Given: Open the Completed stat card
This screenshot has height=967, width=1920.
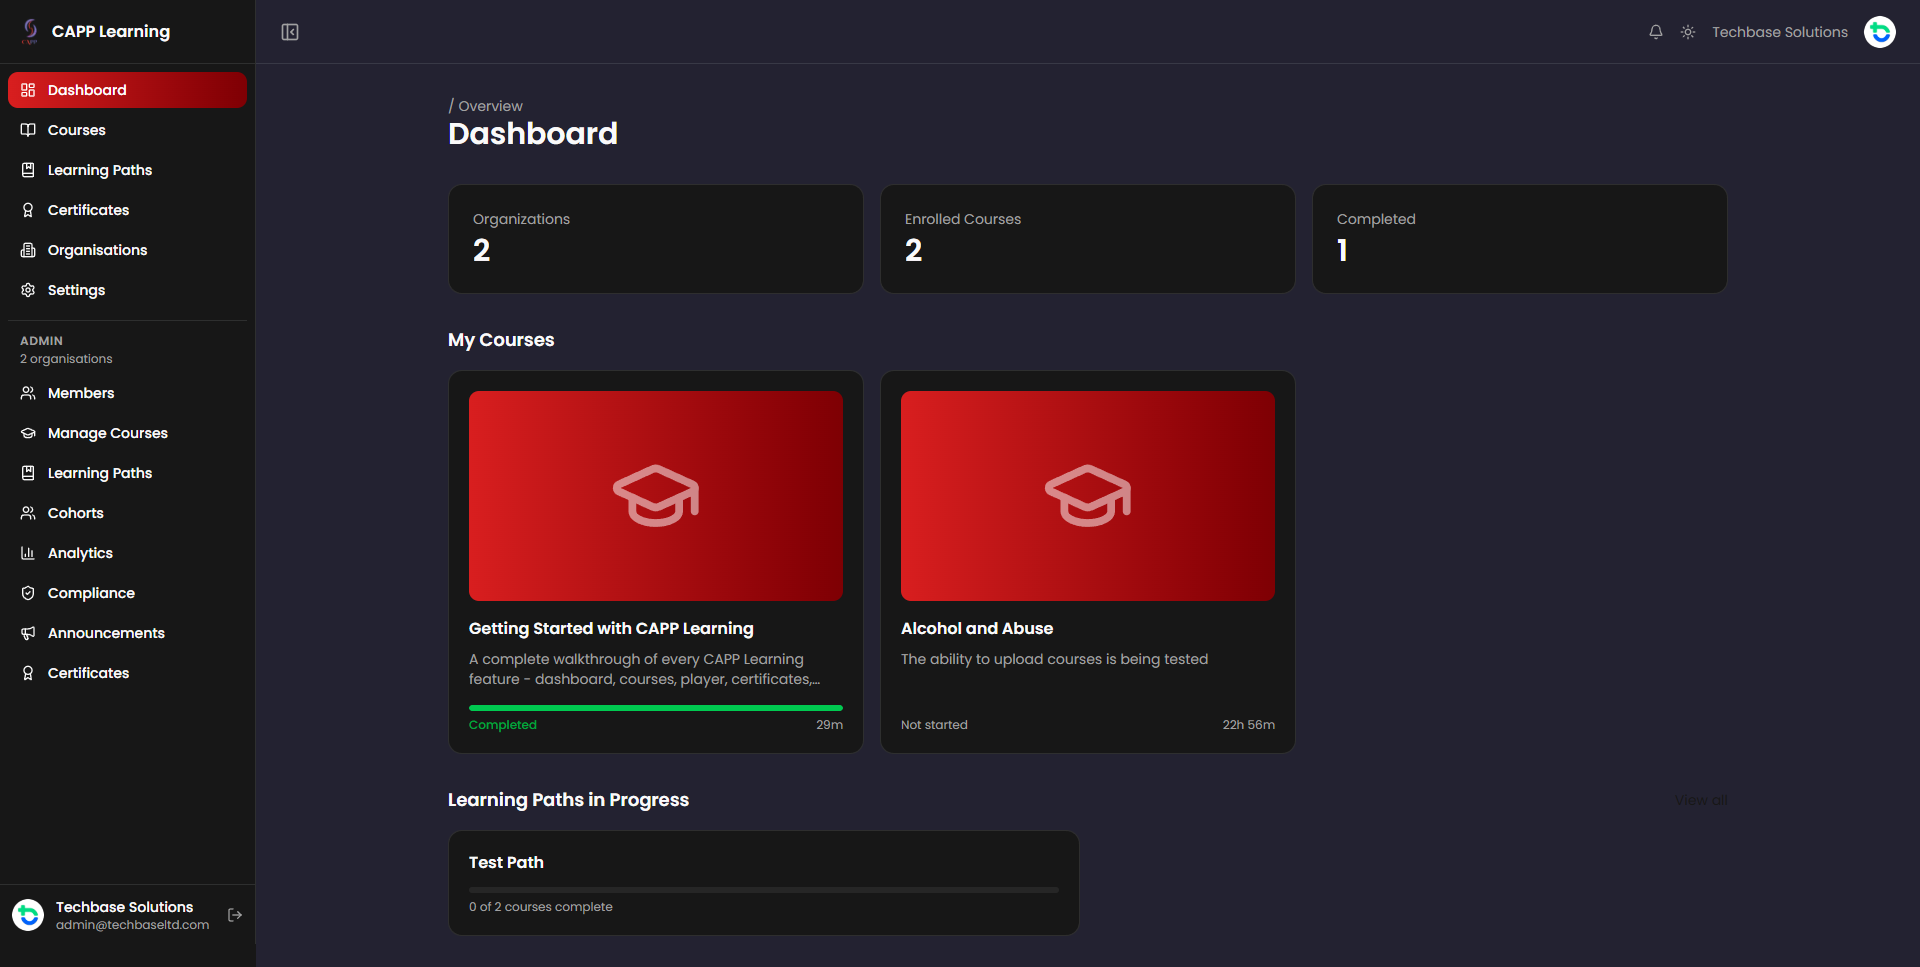Looking at the screenshot, I should (x=1520, y=239).
